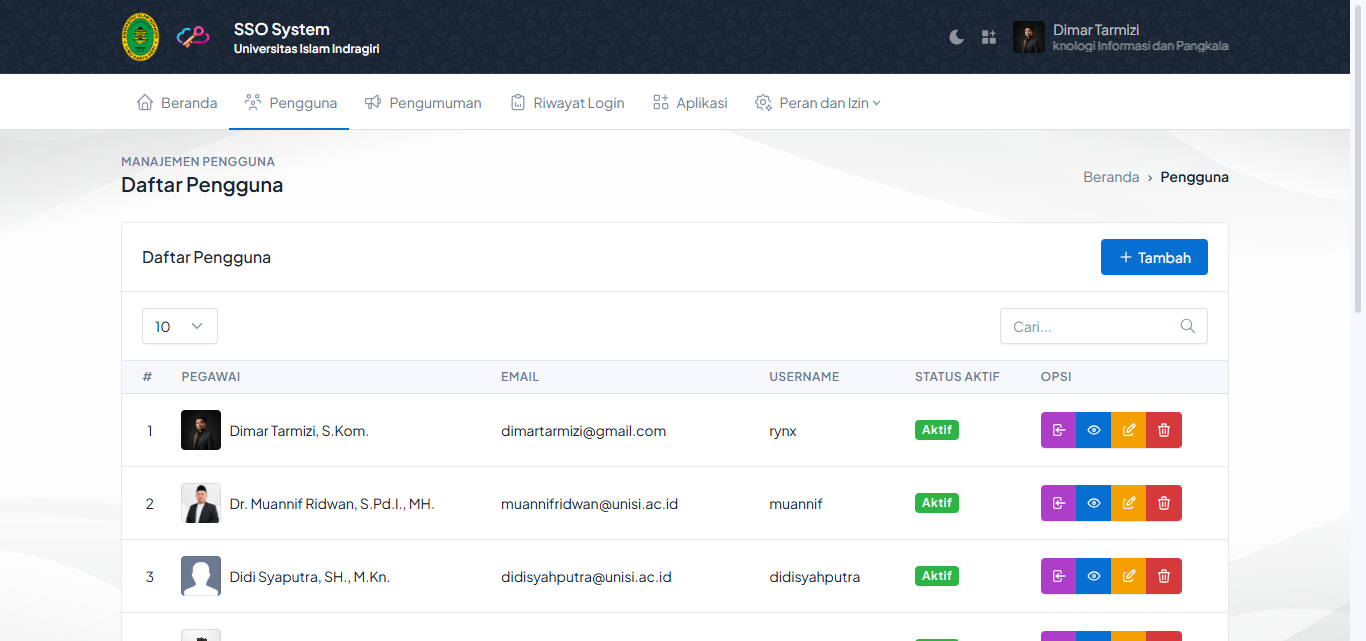
Task: Open the Dimar Tarmizi profile menu in header
Action: point(1120,37)
